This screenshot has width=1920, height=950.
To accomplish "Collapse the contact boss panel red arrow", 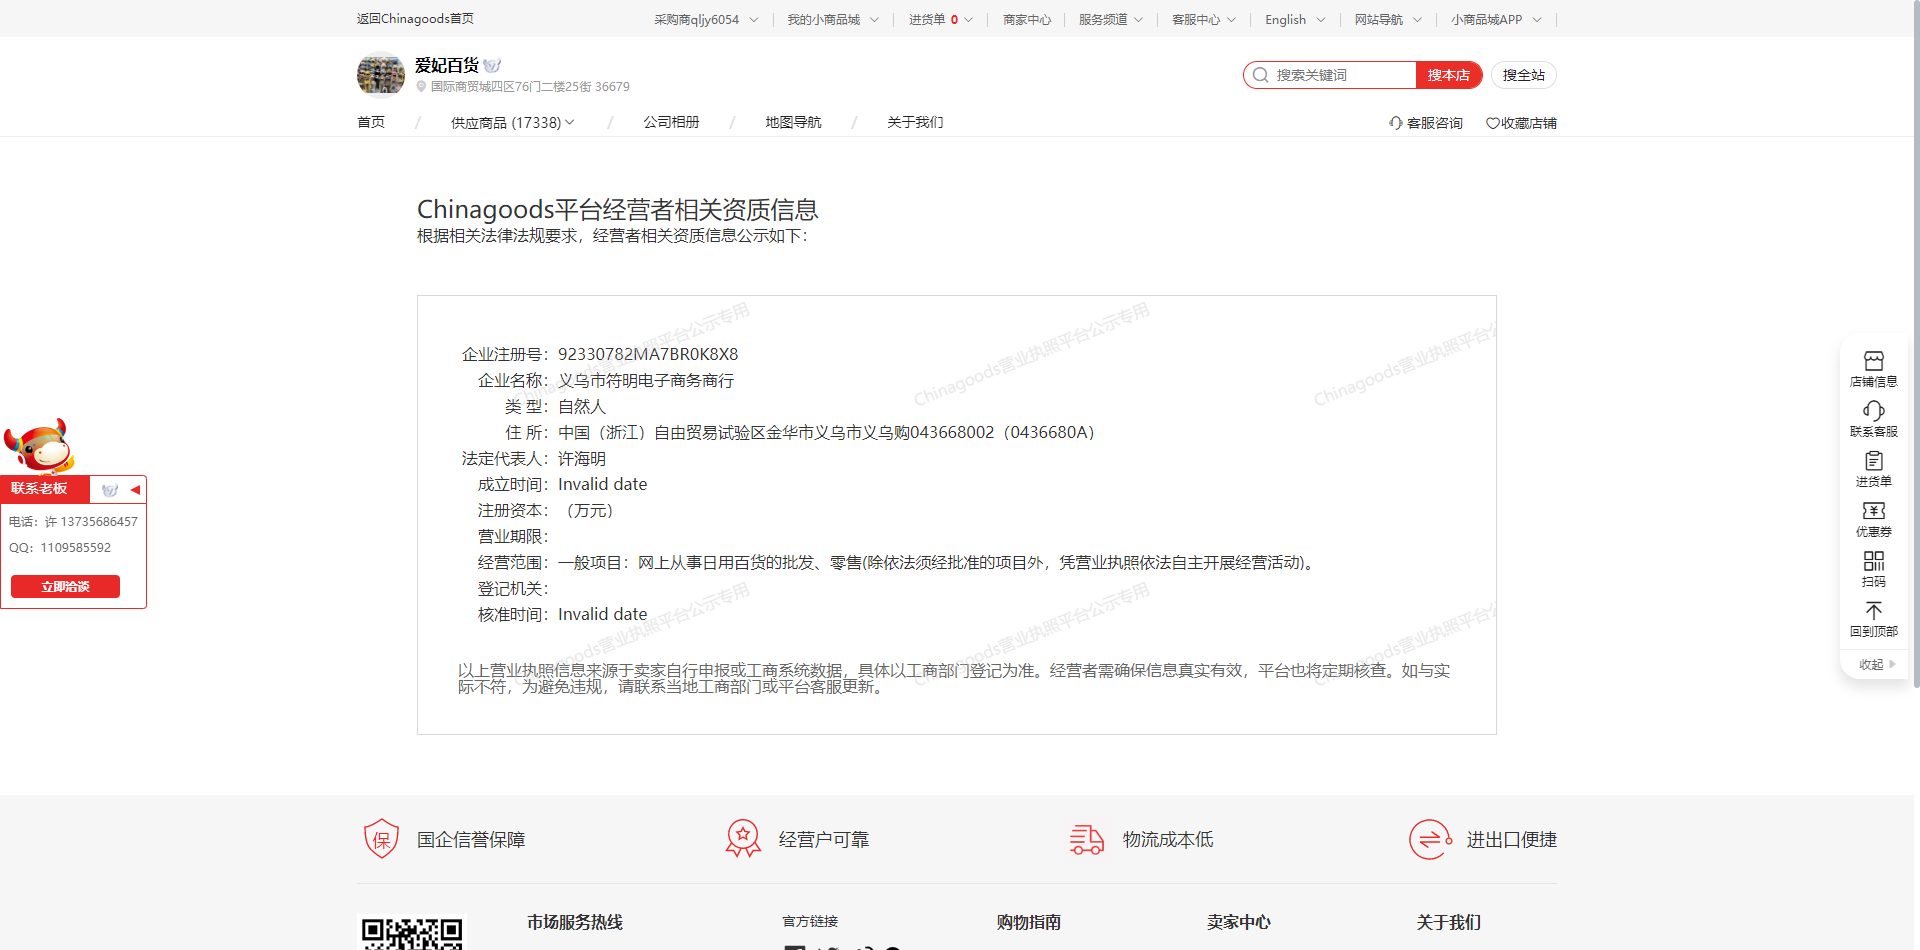I will coord(135,490).
